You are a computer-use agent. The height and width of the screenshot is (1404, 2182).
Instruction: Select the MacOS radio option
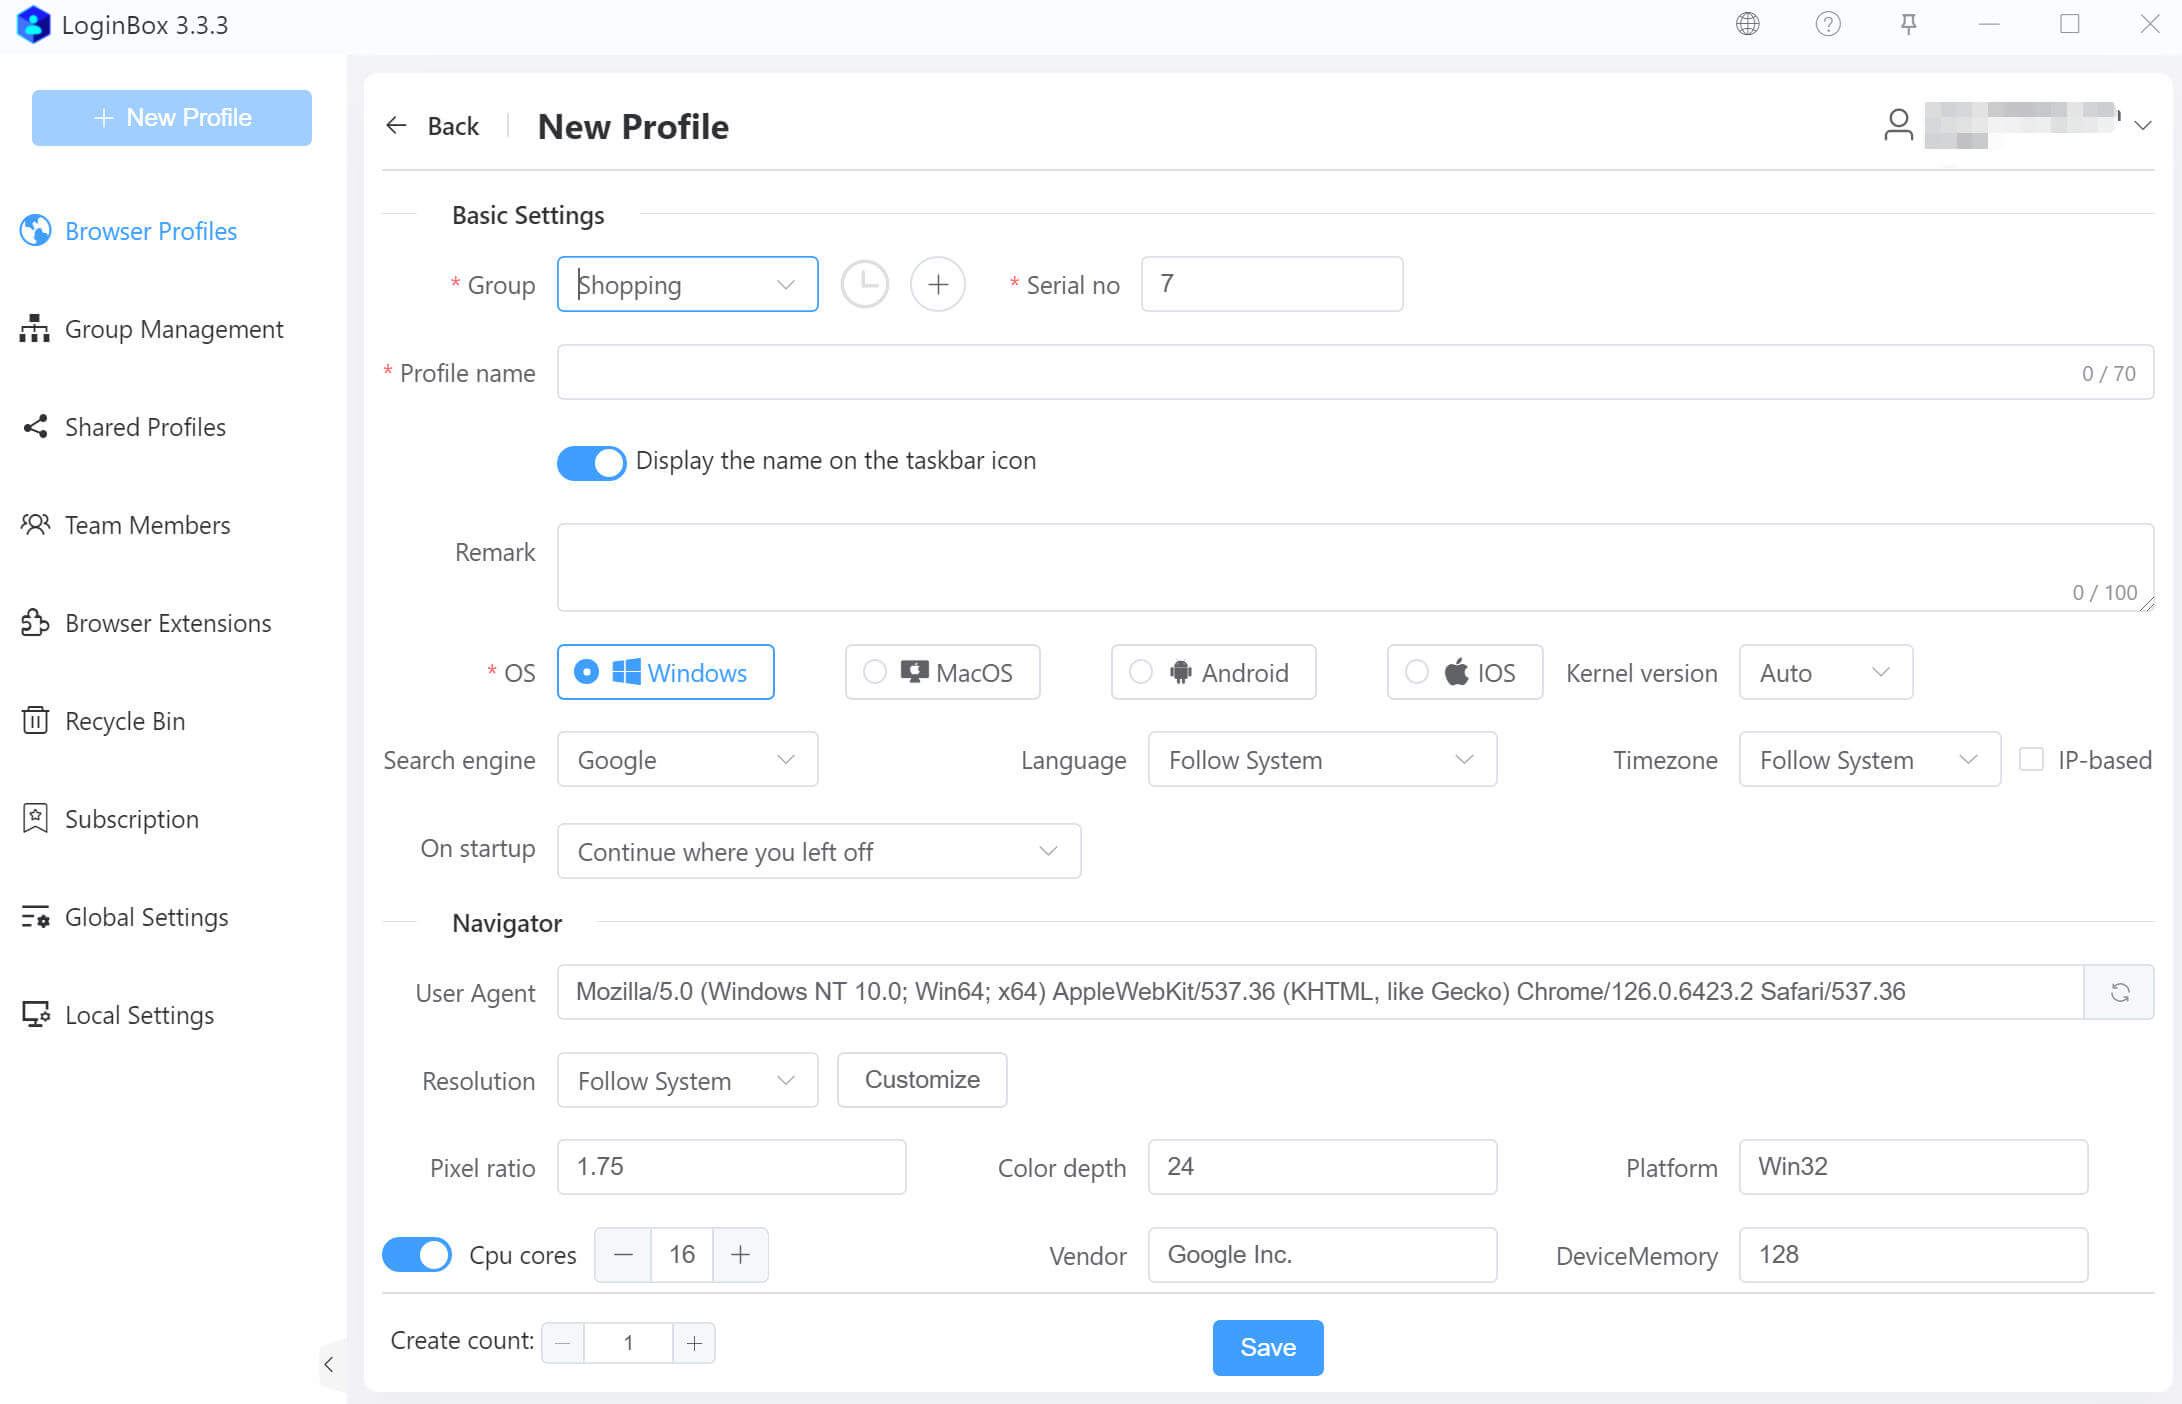[x=875, y=672]
